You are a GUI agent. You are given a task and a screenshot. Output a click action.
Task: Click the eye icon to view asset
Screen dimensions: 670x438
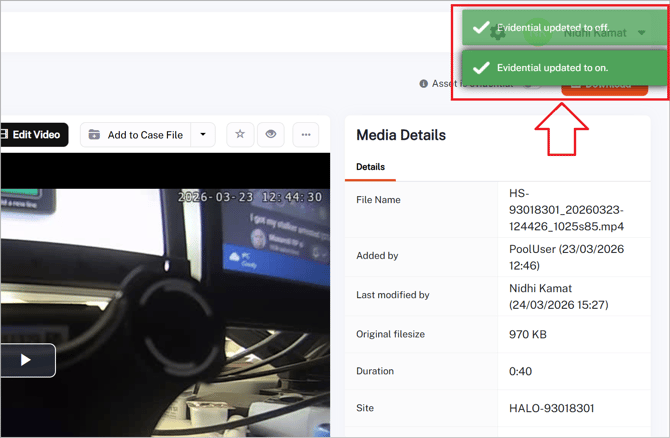click(x=270, y=135)
